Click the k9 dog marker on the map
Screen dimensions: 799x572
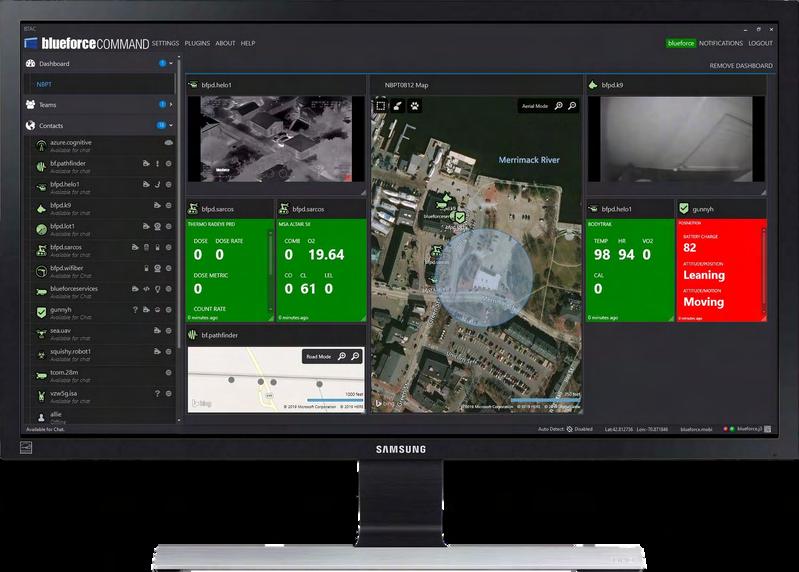click(446, 197)
